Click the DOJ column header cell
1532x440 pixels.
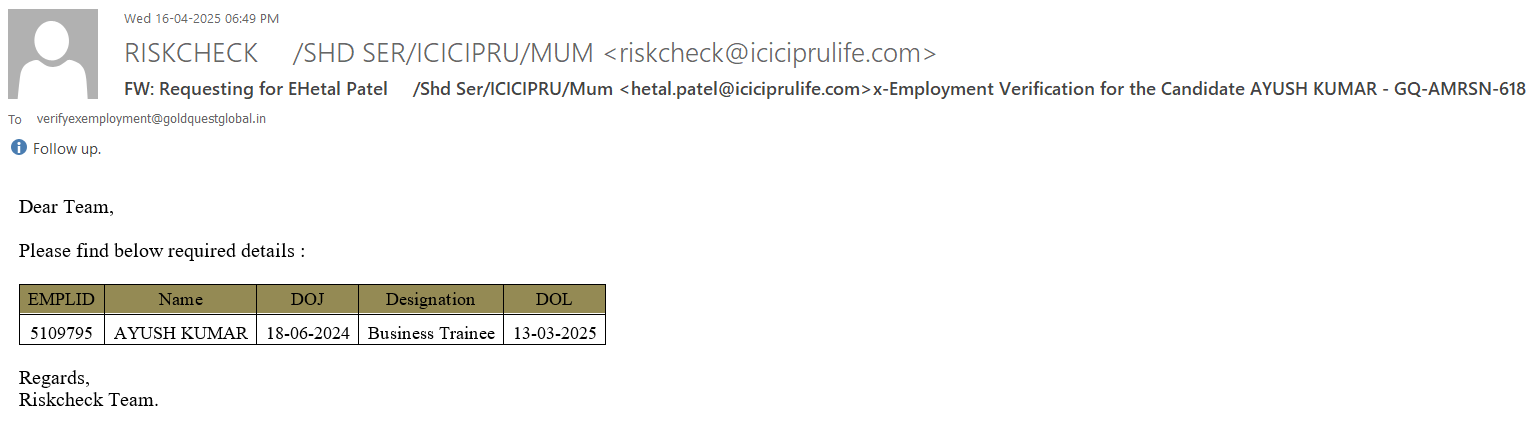click(x=307, y=299)
